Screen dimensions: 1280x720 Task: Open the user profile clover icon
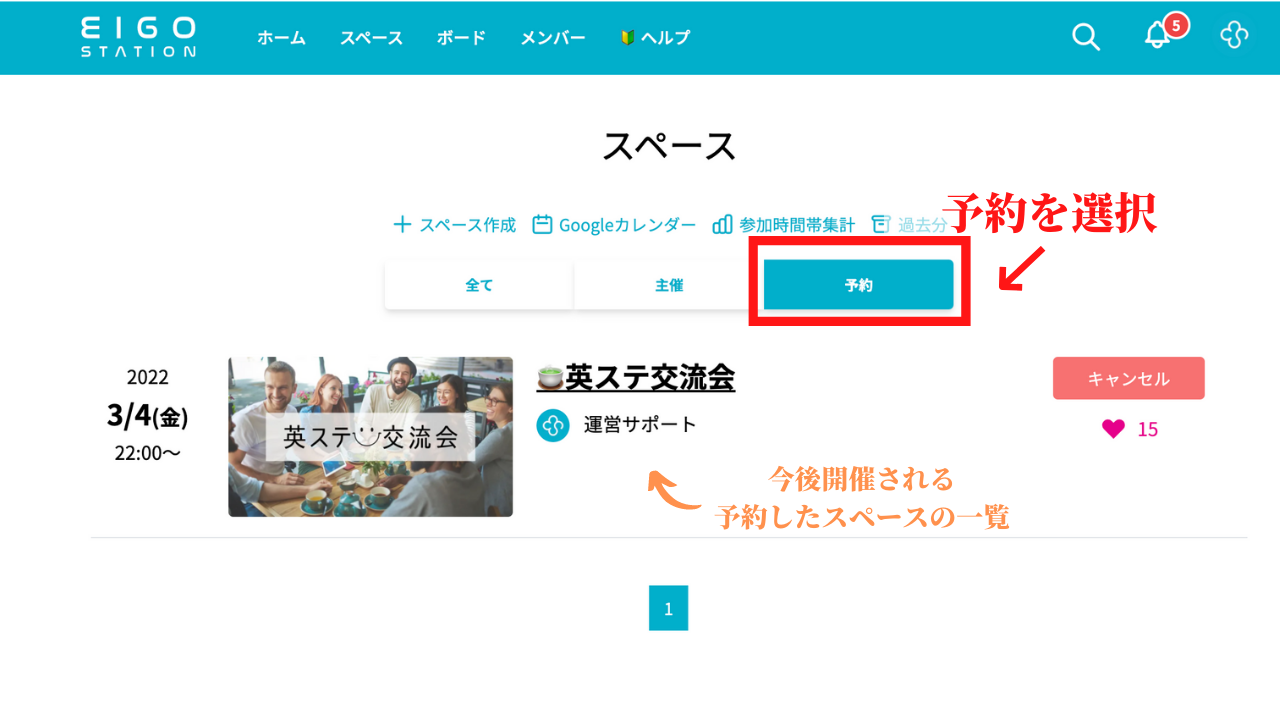1234,37
